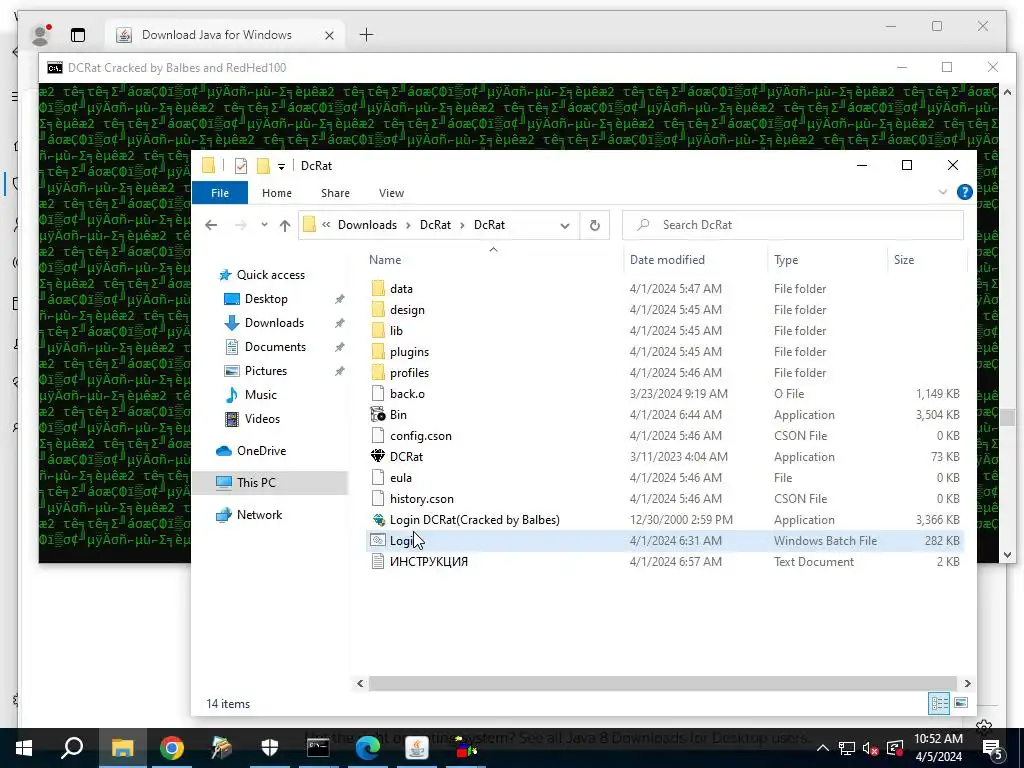Click the Bin application icon

378,414
